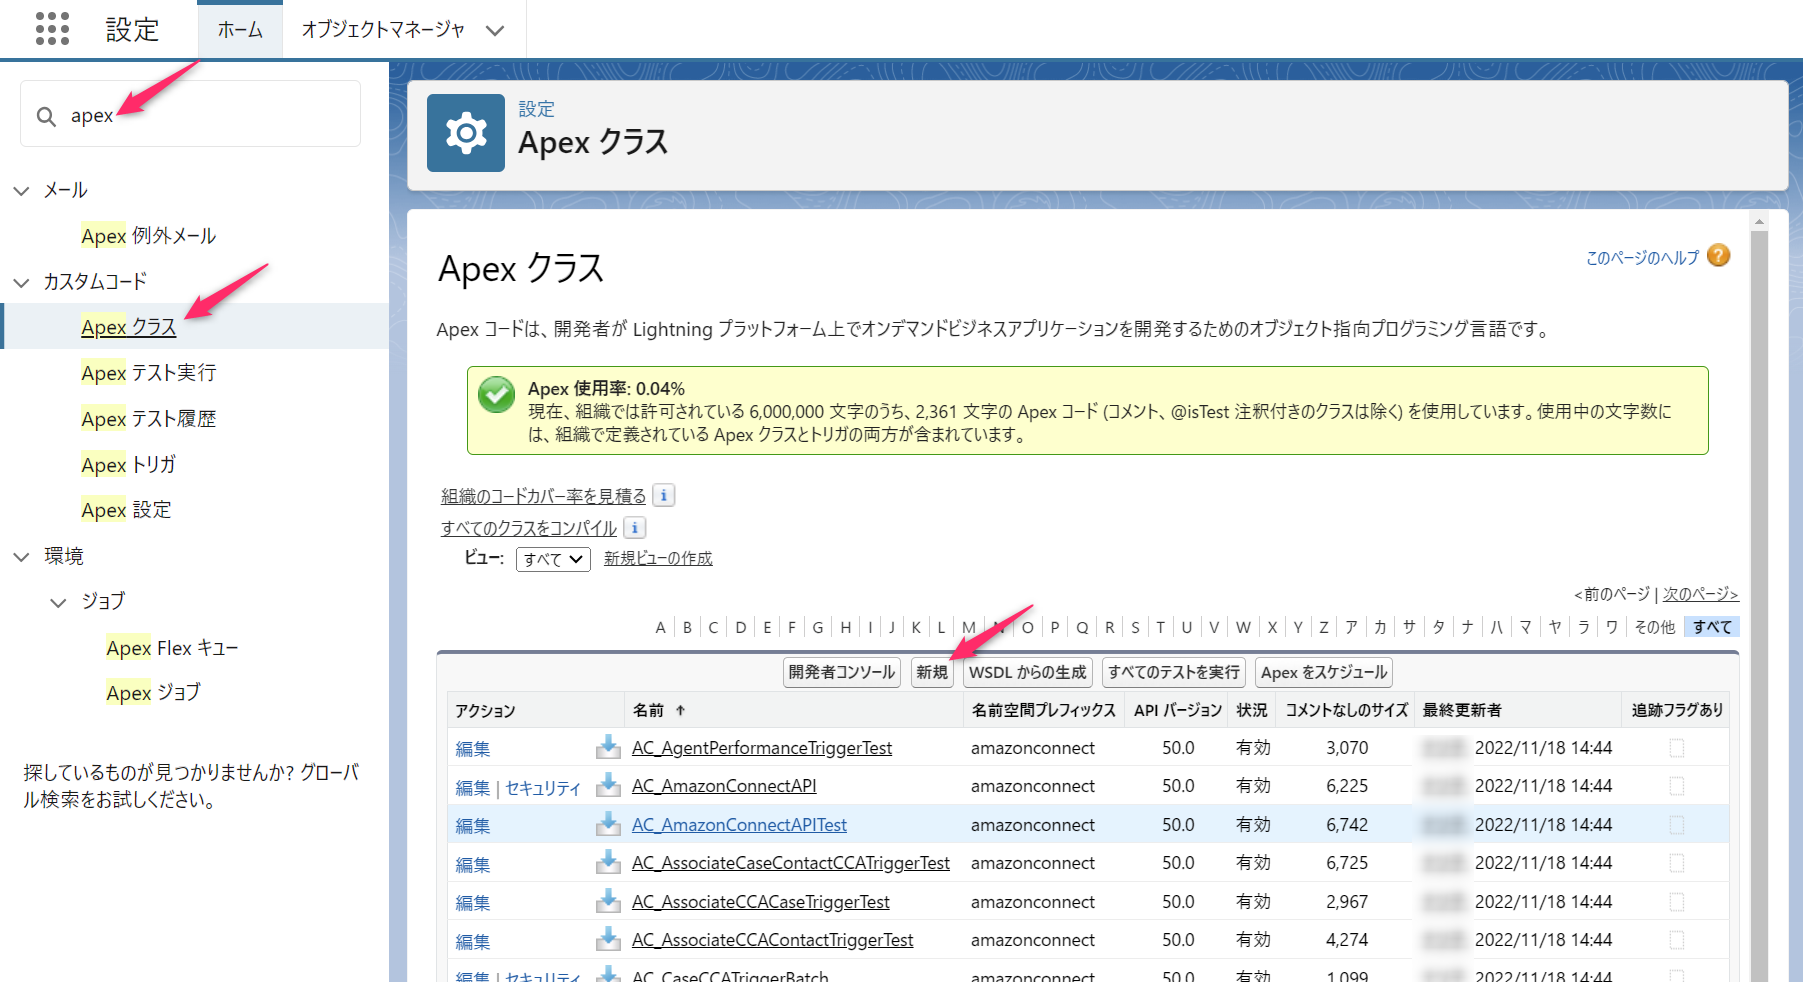Collapse the カスタムコード section
The image size is (1803, 982).
(x=21, y=282)
